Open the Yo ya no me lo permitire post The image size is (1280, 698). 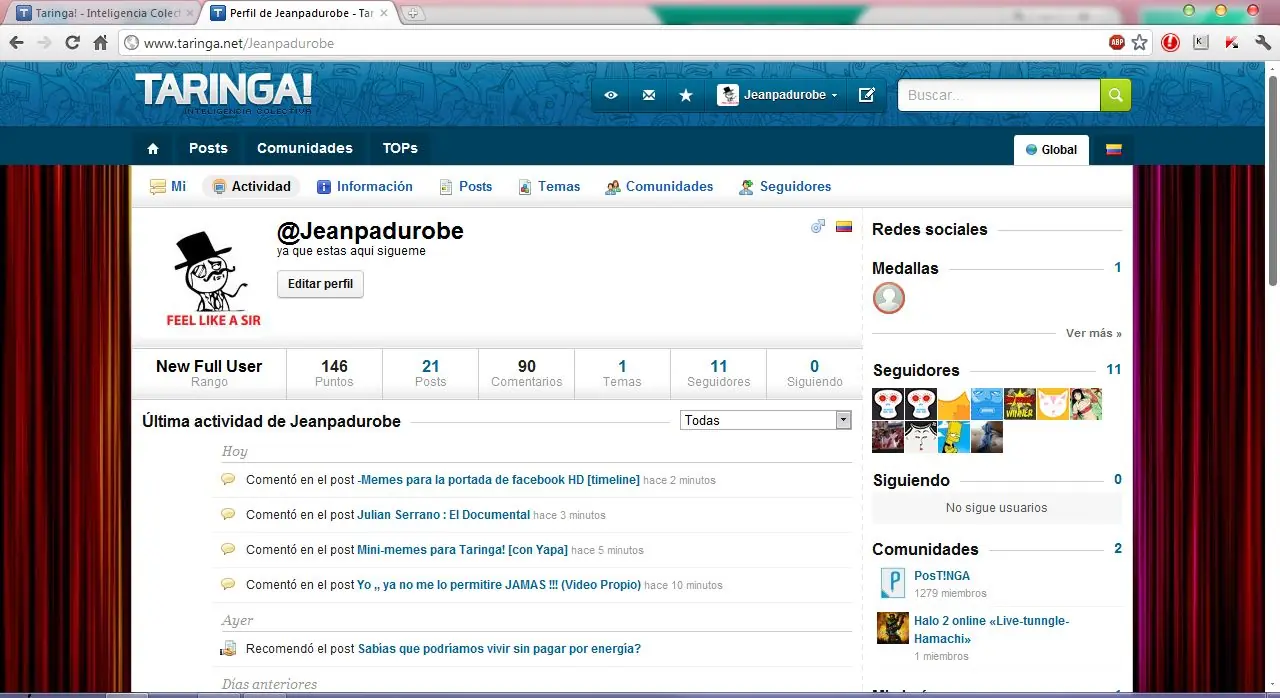499,585
